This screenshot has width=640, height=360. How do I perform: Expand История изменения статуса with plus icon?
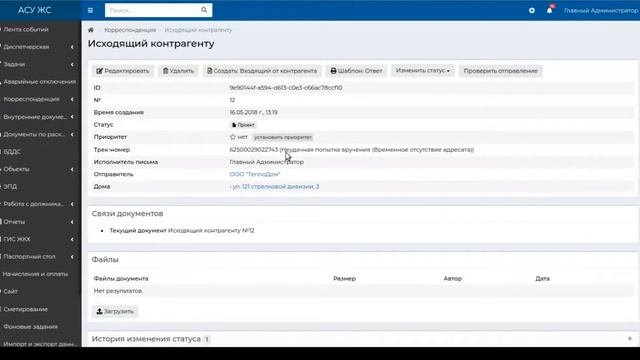pyautogui.click(x=629, y=339)
